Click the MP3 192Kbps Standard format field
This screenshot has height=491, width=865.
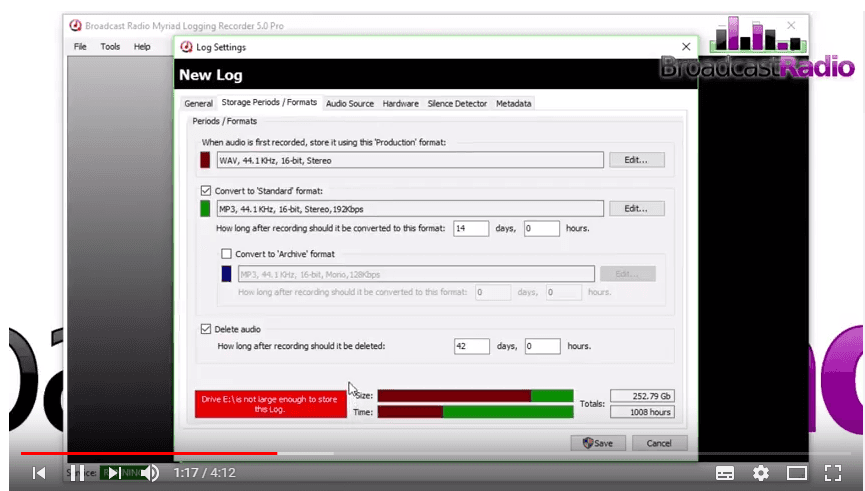[x=410, y=209]
